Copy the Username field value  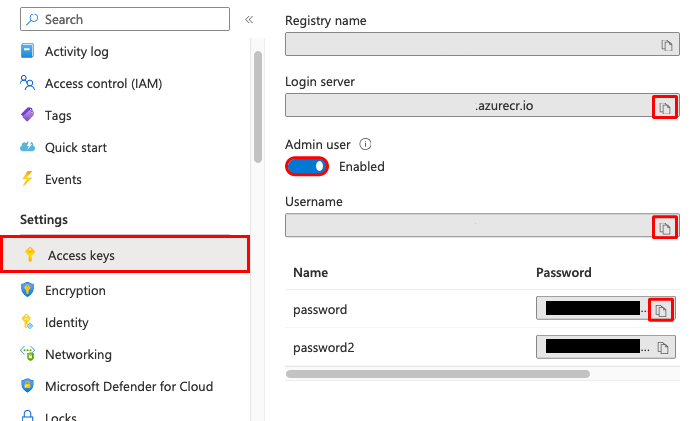pos(665,228)
